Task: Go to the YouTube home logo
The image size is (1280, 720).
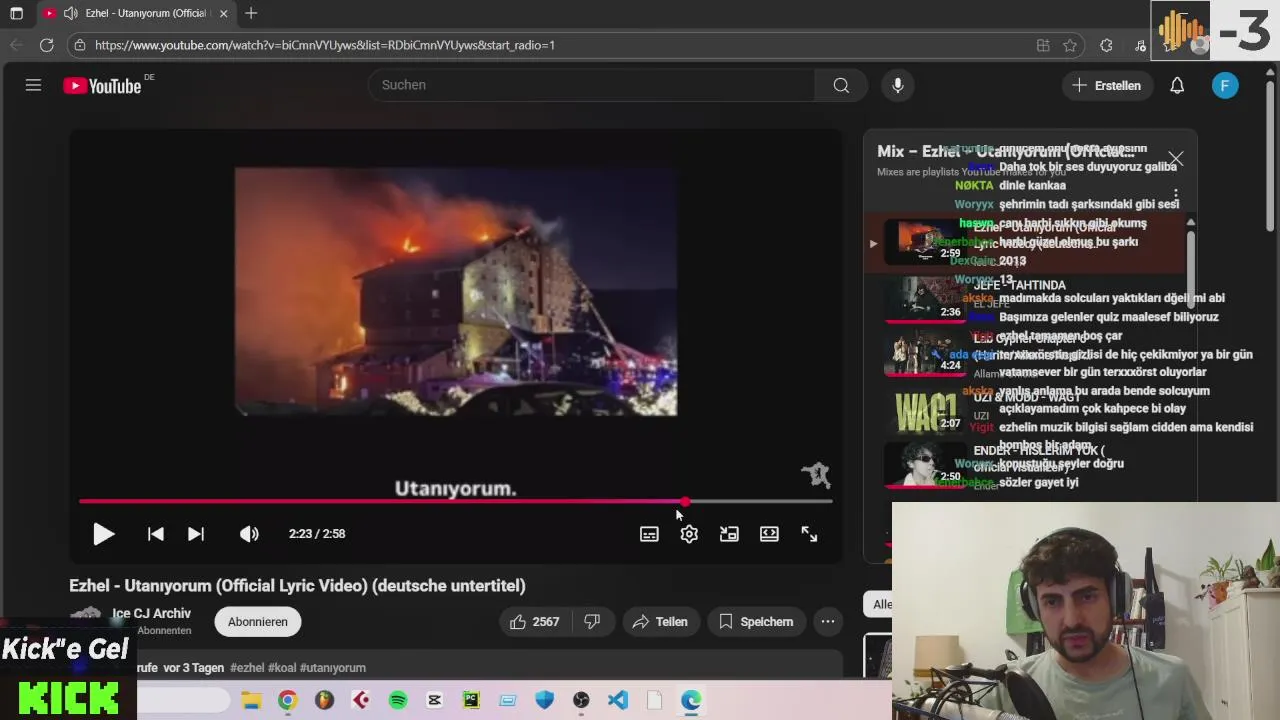Action: [103, 86]
